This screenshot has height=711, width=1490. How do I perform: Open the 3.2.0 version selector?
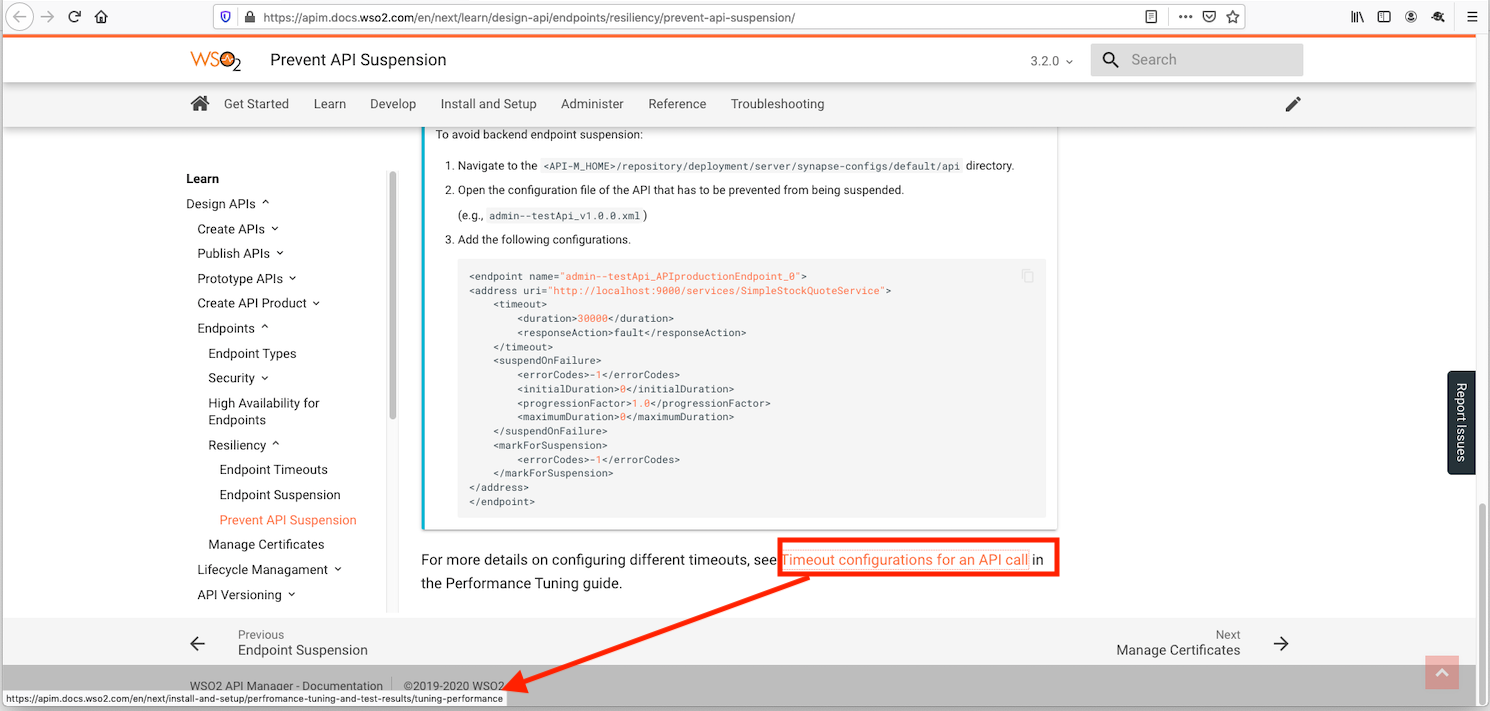tap(1051, 60)
